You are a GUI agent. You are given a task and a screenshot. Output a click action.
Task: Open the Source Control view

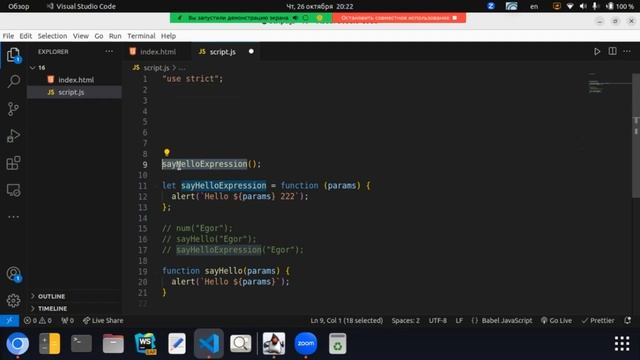point(13,109)
